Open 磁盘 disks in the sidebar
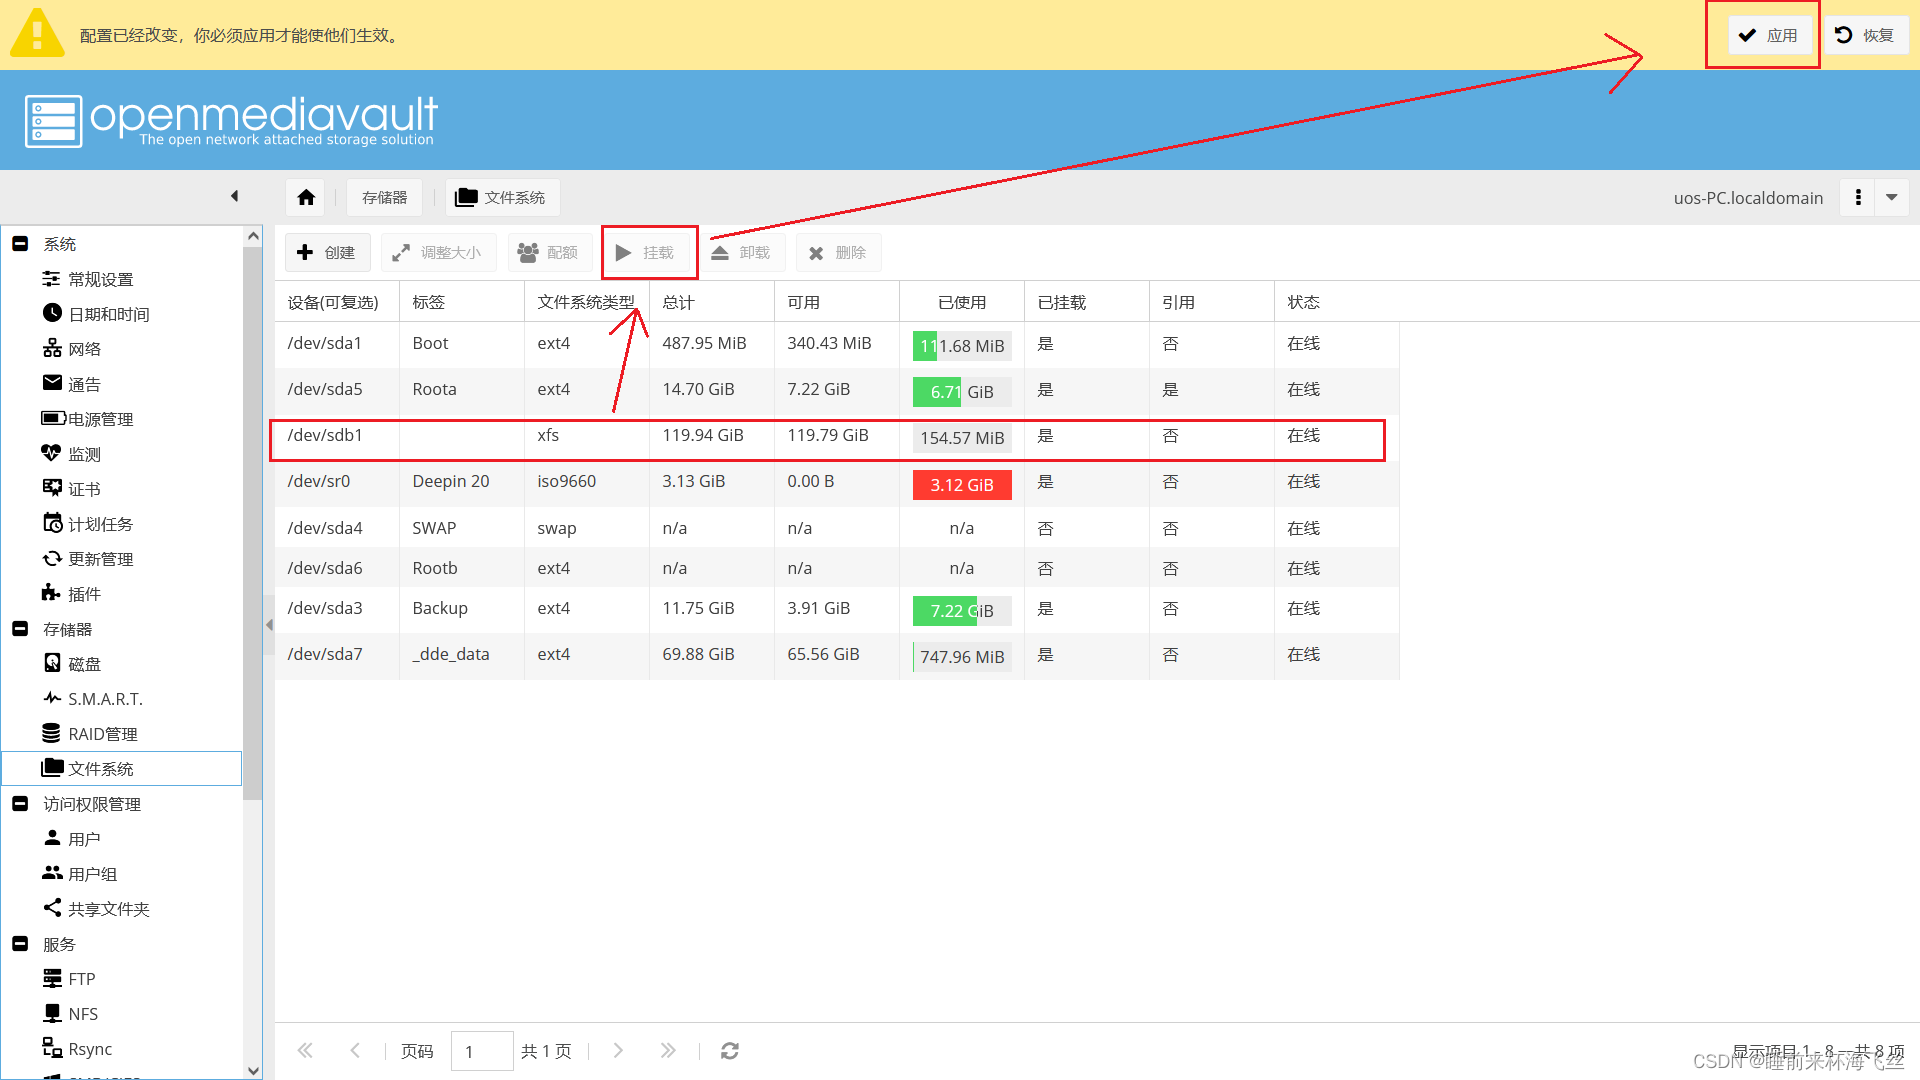1920x1080 pixels. click(x=84, y=664)
